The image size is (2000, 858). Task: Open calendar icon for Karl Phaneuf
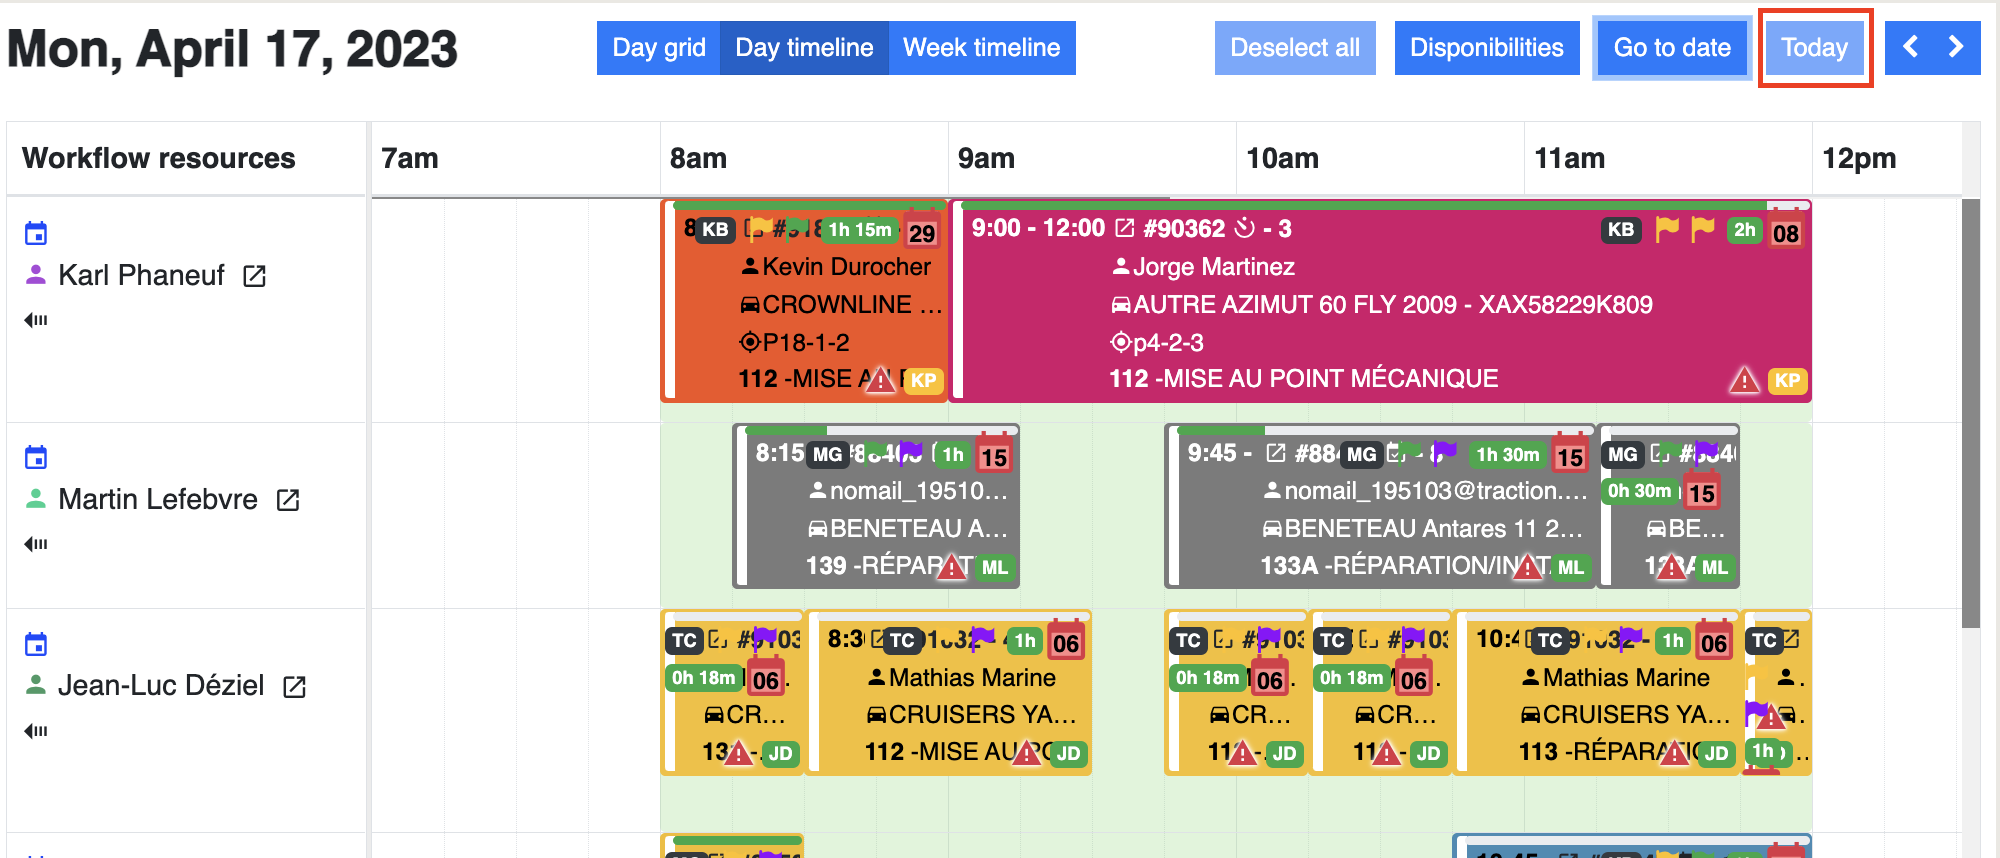pyautogui.click(x=36, y=233)
